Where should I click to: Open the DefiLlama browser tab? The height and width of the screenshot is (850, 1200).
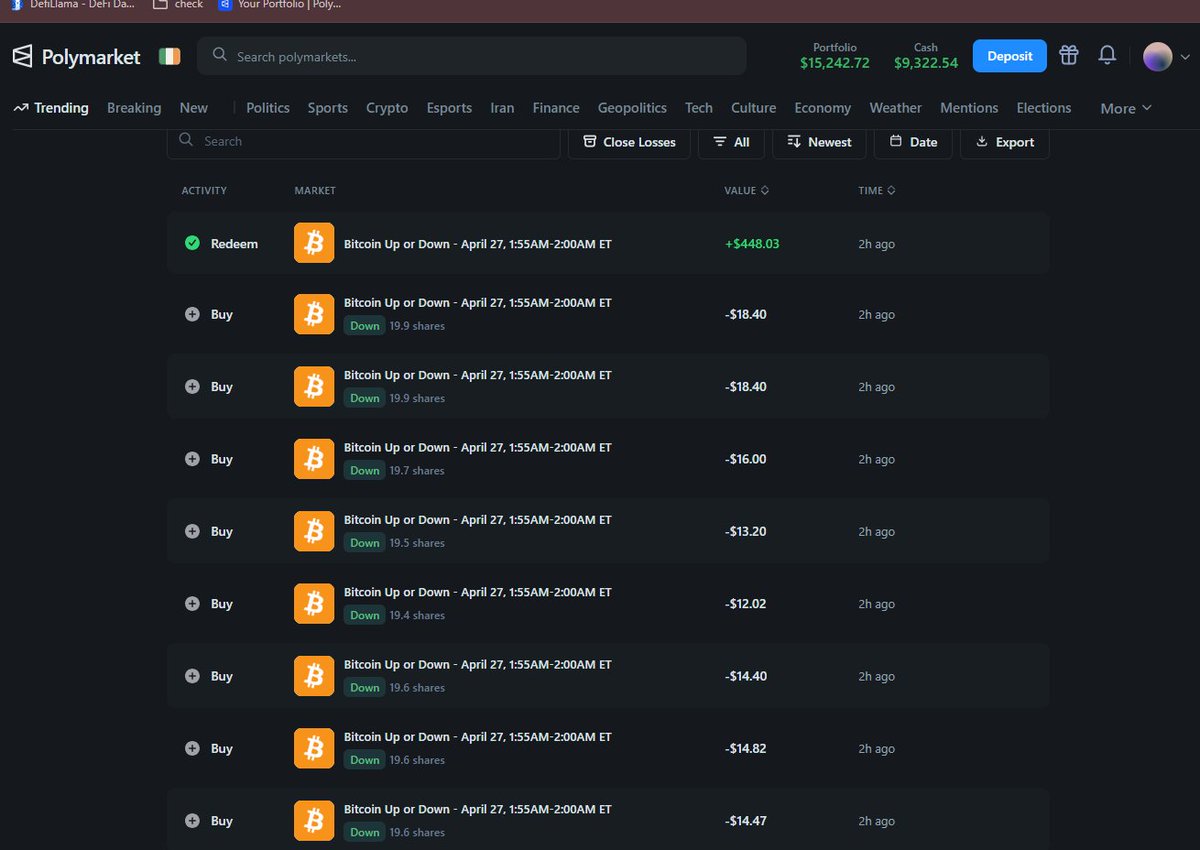tap(72, 4)
